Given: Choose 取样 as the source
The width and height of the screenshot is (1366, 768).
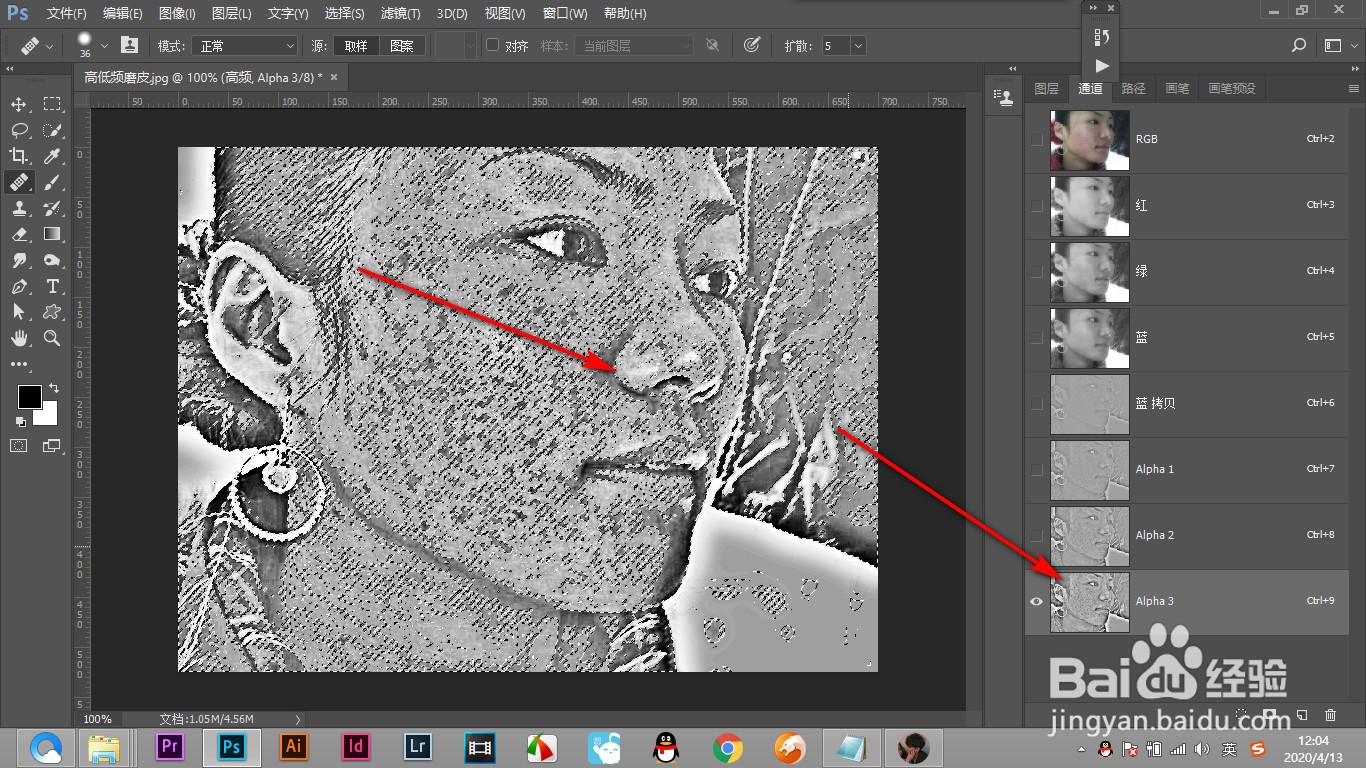Looking at the screenshot, I should (x=356, y=46).
